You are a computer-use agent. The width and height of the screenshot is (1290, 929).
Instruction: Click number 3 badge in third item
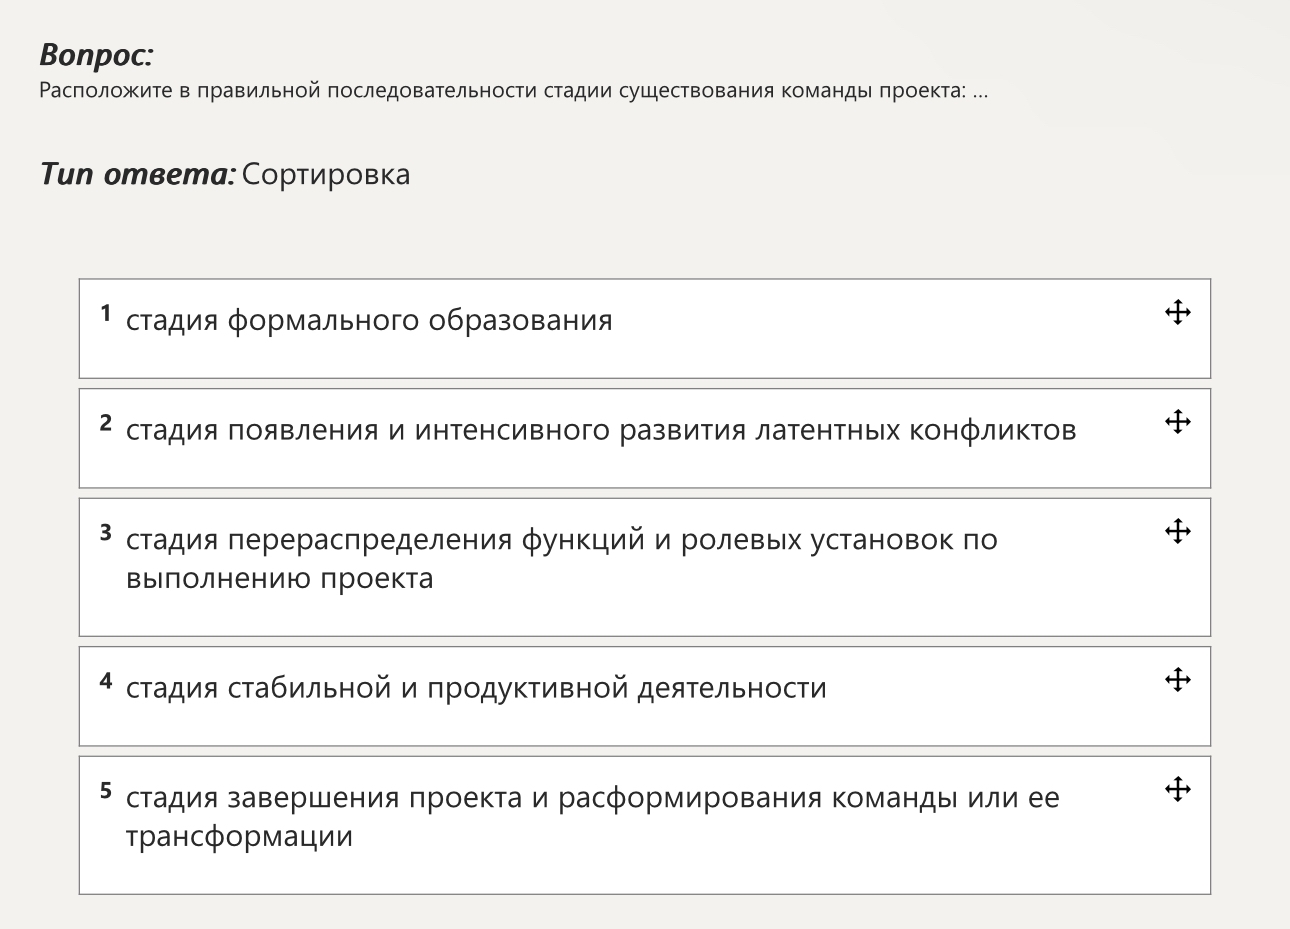click(105, 533)
